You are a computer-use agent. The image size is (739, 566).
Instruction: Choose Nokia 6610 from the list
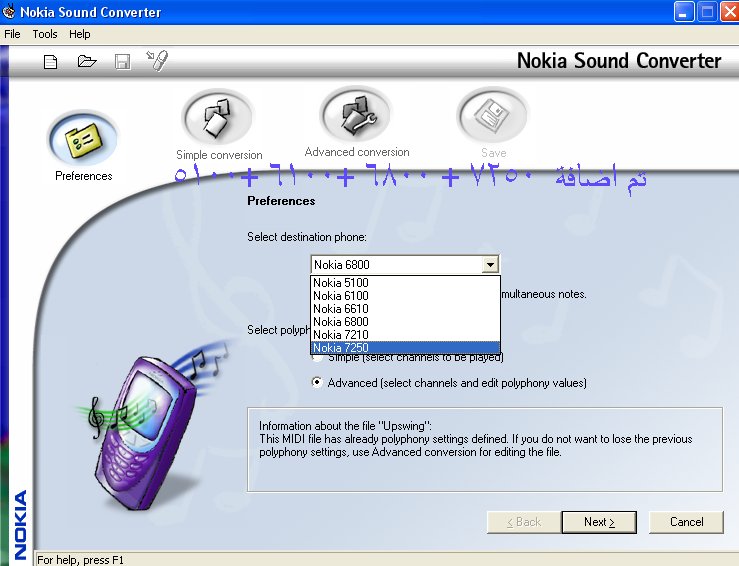[405, 309]
